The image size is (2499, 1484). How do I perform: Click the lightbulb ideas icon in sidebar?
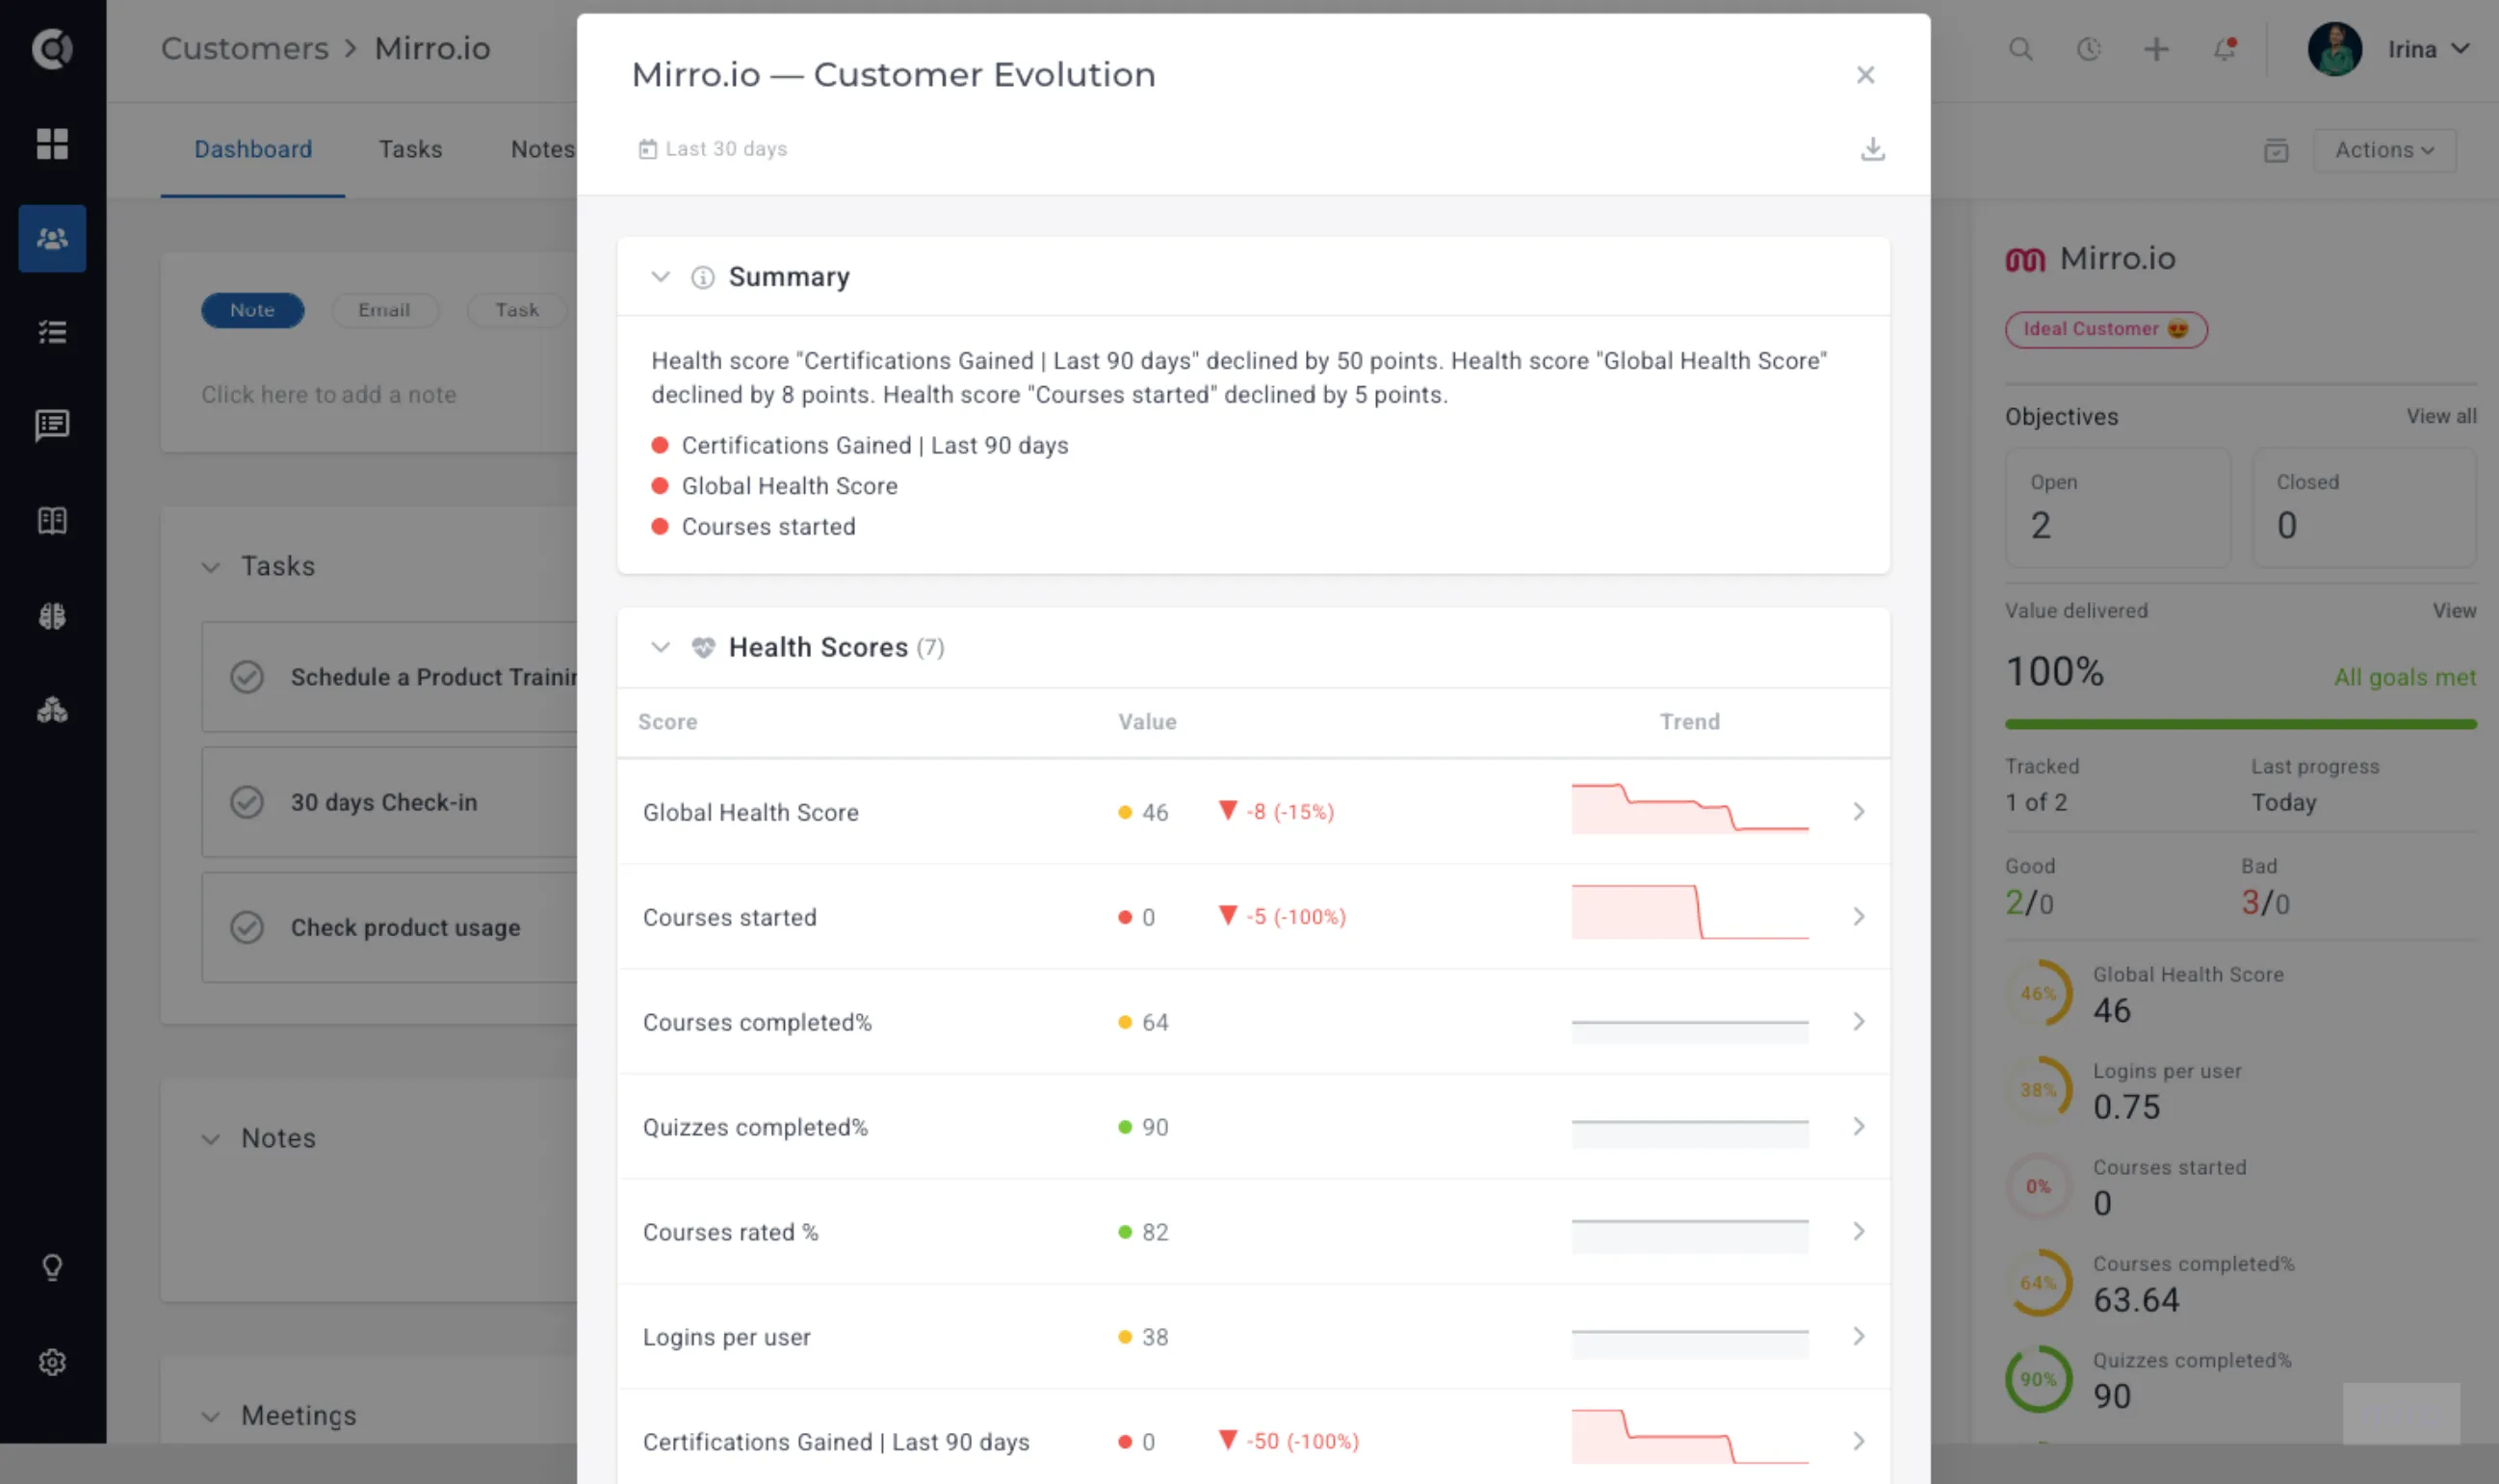coord(52,1267)
